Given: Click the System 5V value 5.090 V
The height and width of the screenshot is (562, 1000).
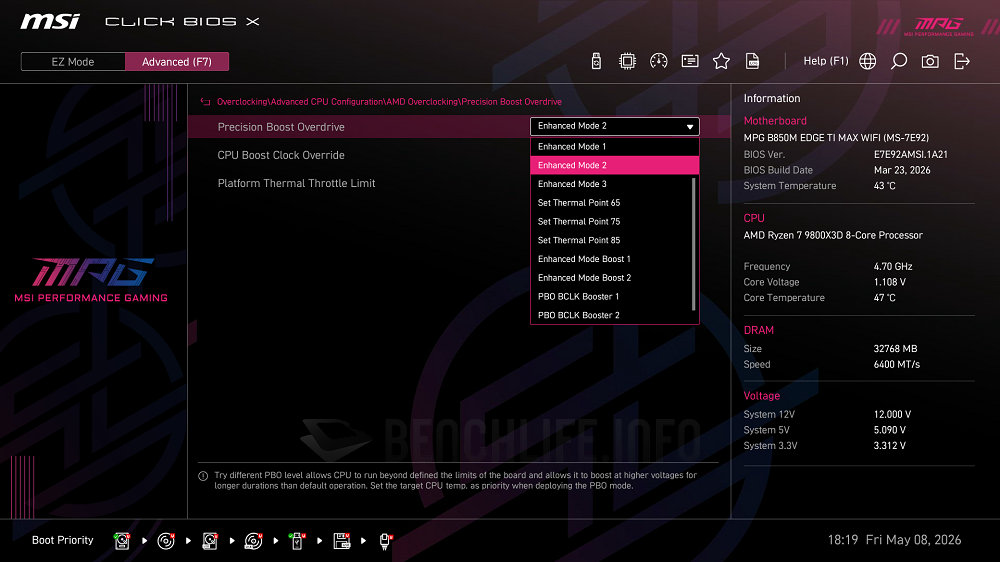Looking at the screenshot, I should [890, 431].
